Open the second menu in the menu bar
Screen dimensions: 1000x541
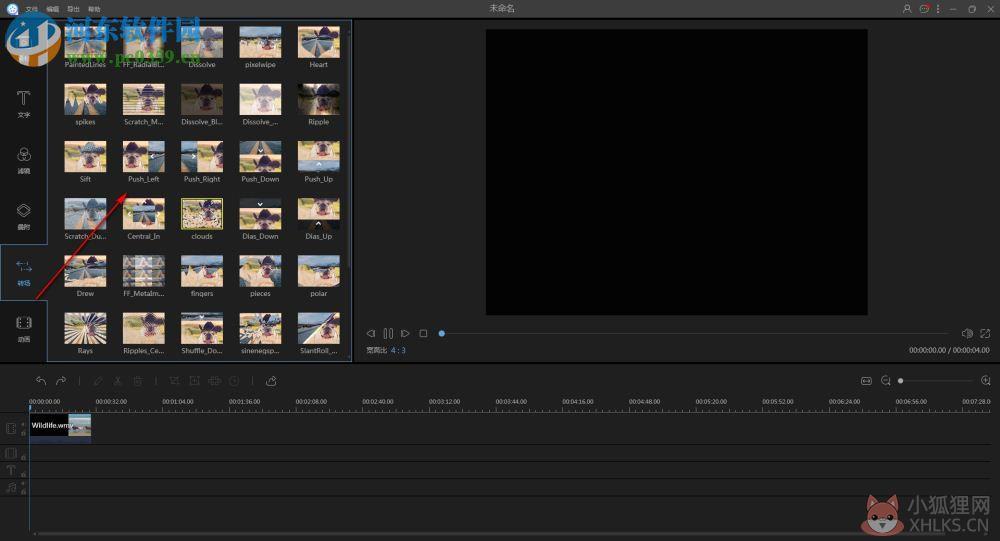coord(53,9)
